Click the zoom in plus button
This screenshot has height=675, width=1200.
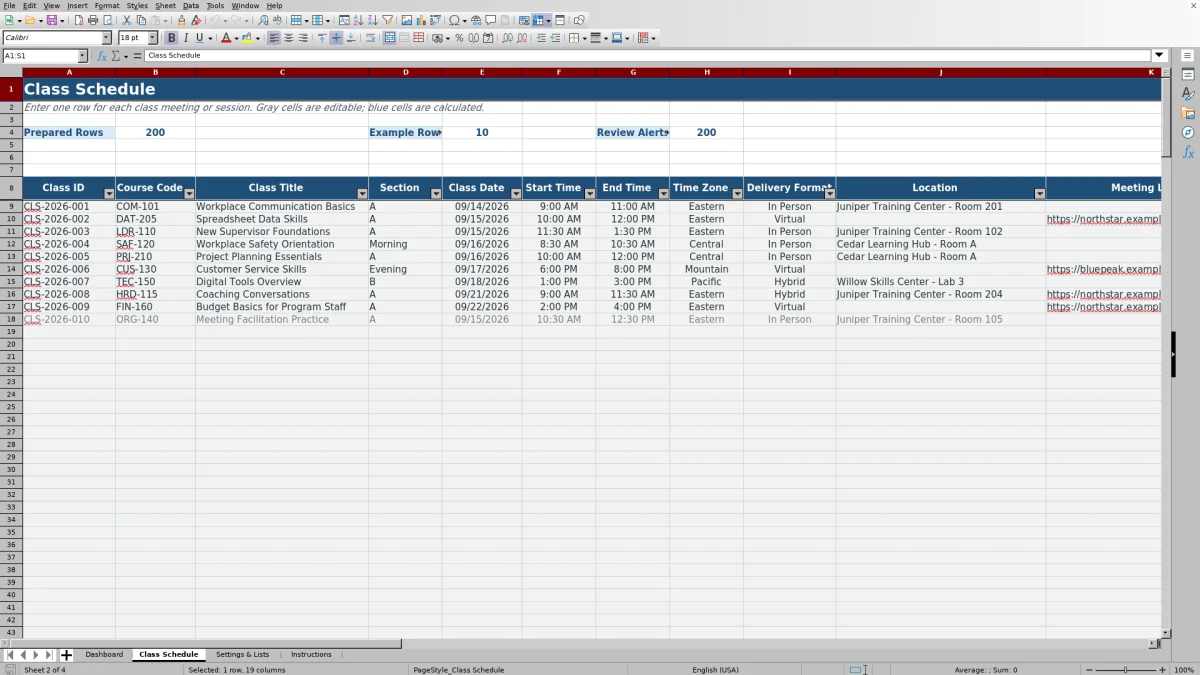pos(1161,670)
